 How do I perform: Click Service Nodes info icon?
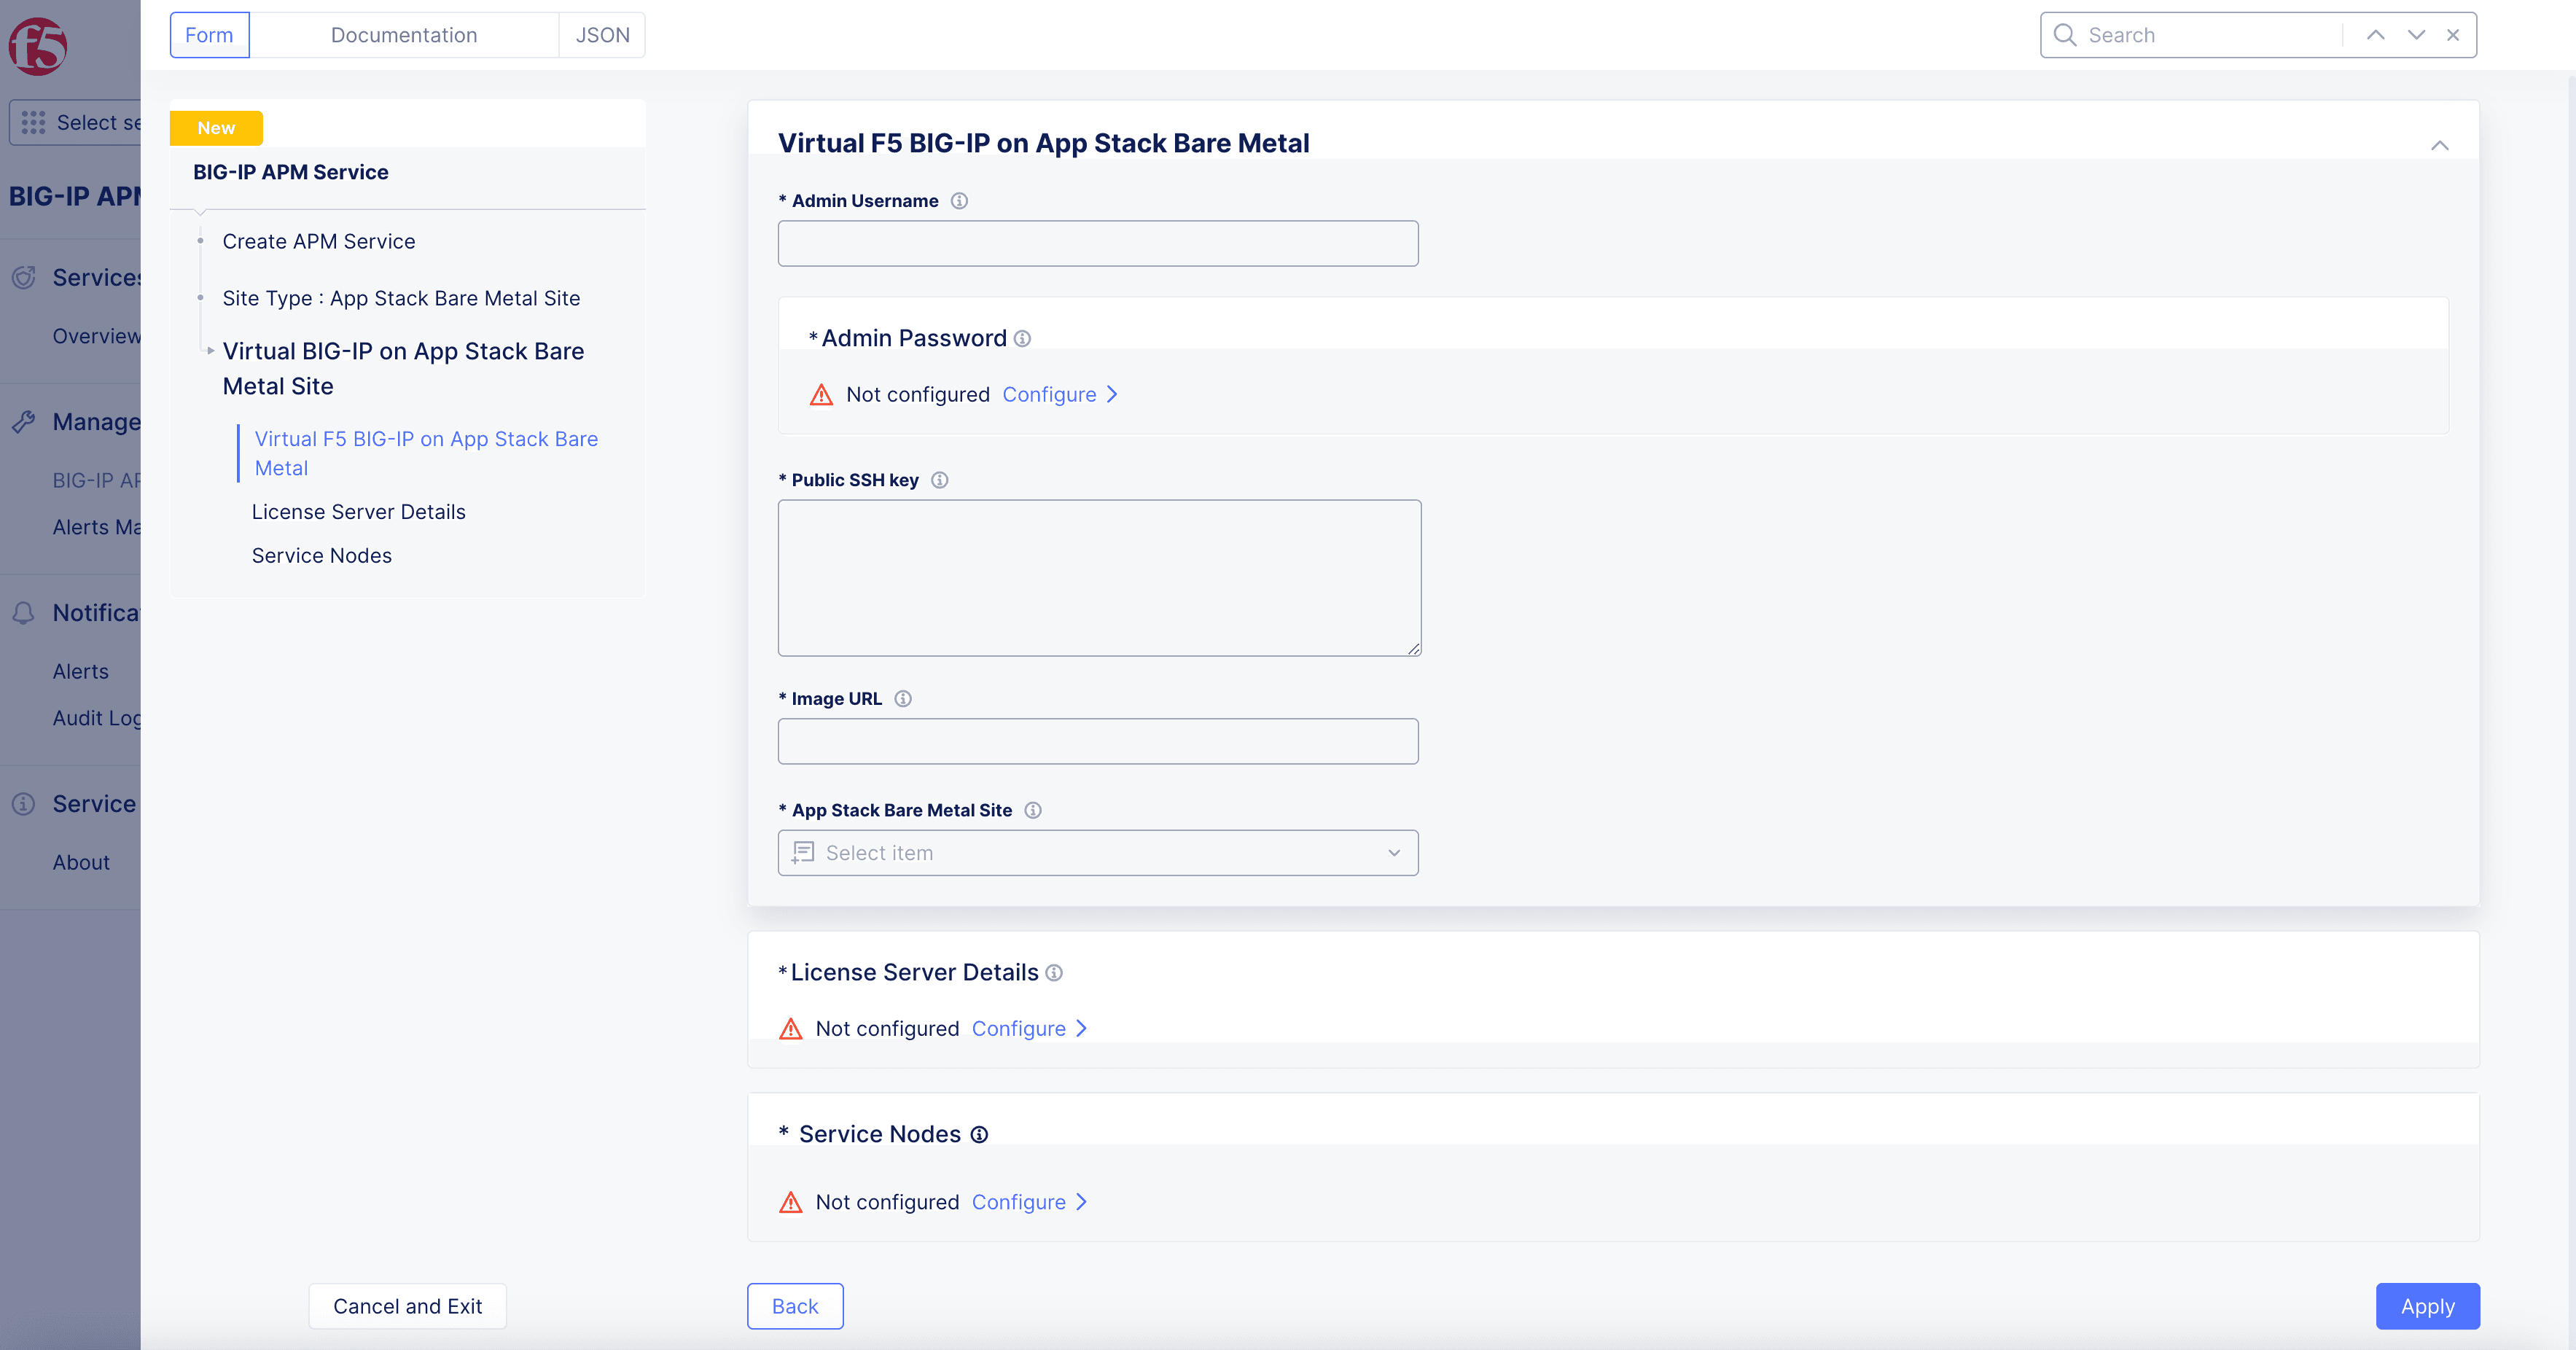point(979,1135)
